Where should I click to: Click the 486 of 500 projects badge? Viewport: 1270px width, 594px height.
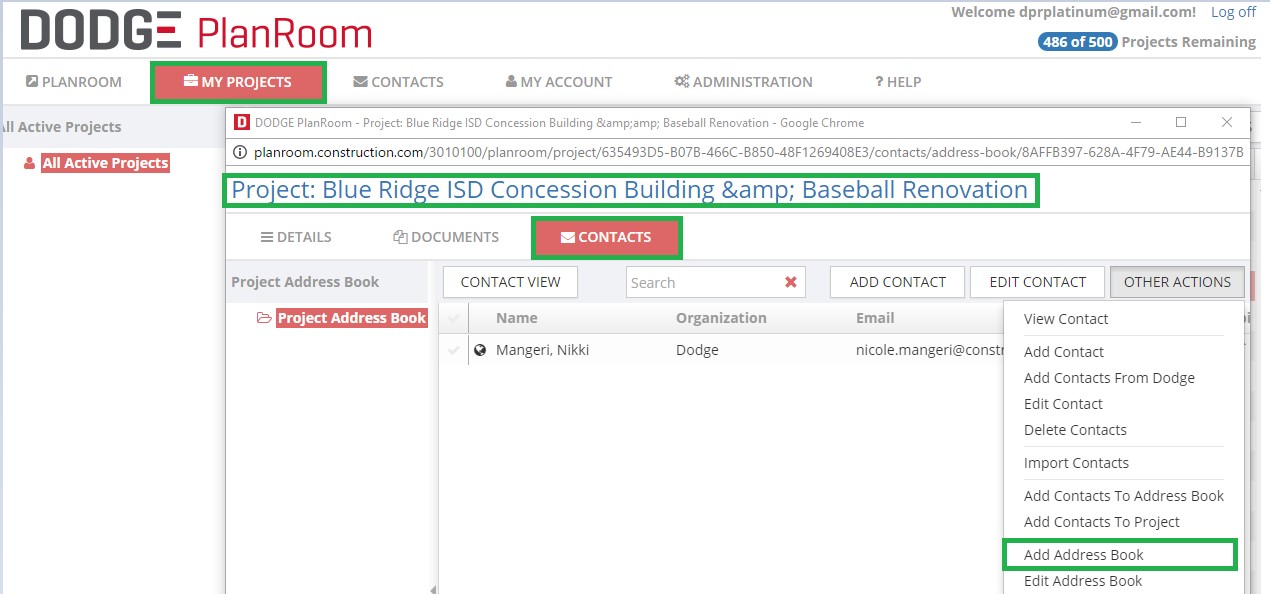[x=1077, y=42]
